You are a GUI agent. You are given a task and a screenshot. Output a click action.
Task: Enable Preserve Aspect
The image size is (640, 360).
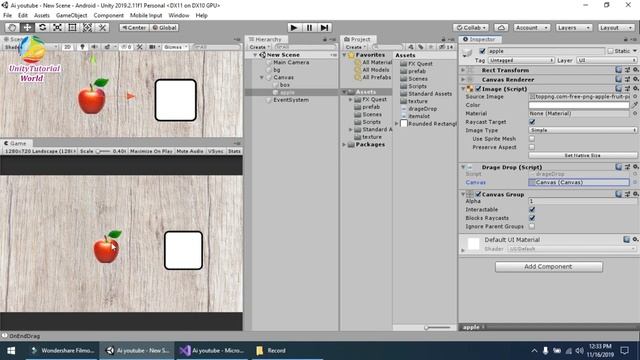(x=532, y=147)
